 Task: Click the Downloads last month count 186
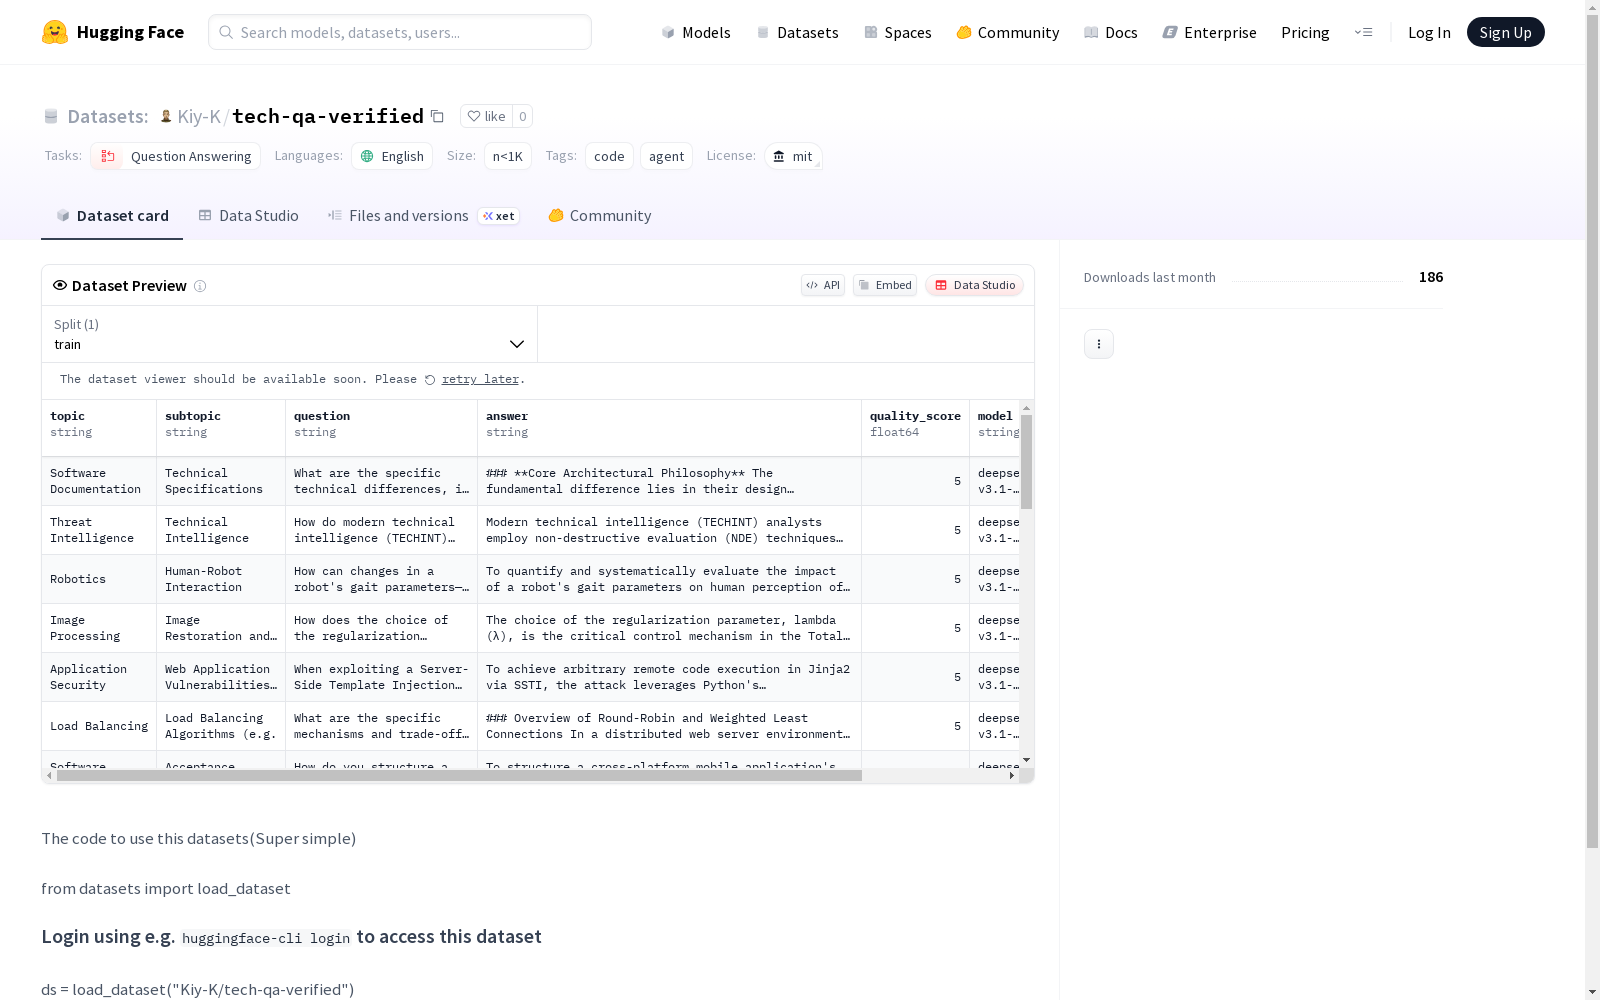point(1431,277)
